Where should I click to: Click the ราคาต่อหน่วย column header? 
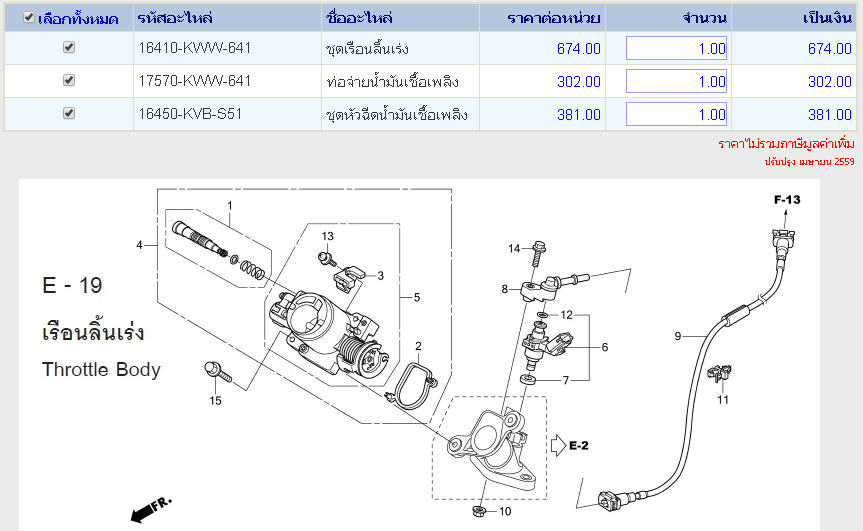[554, 18]
